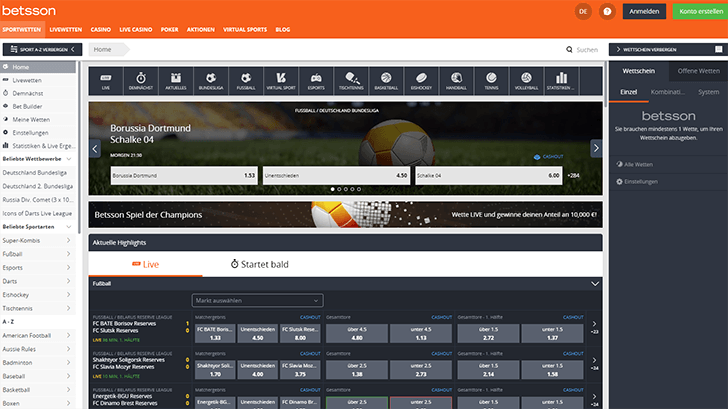Go to previous banner slide arrow
Image resolution: width=728 pixels, height=409 pixels.
(x=95, y=149)
